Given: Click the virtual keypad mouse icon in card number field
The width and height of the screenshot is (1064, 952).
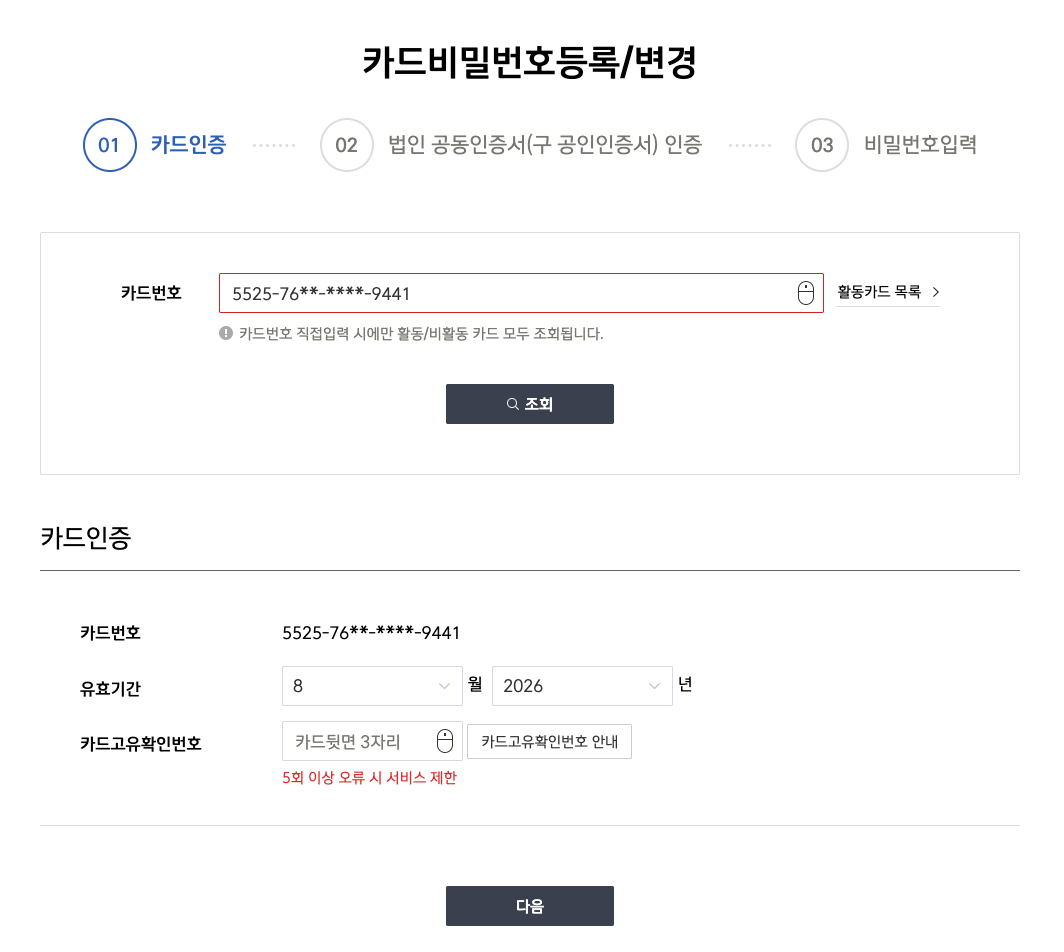Looking at the screenshot, I should [x=805, y=293].
